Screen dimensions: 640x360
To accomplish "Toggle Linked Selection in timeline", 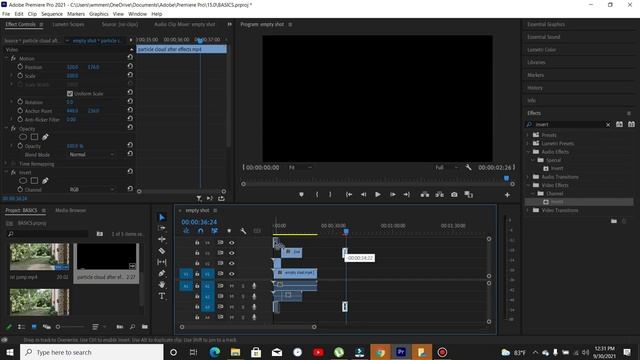I will point(214,231).
